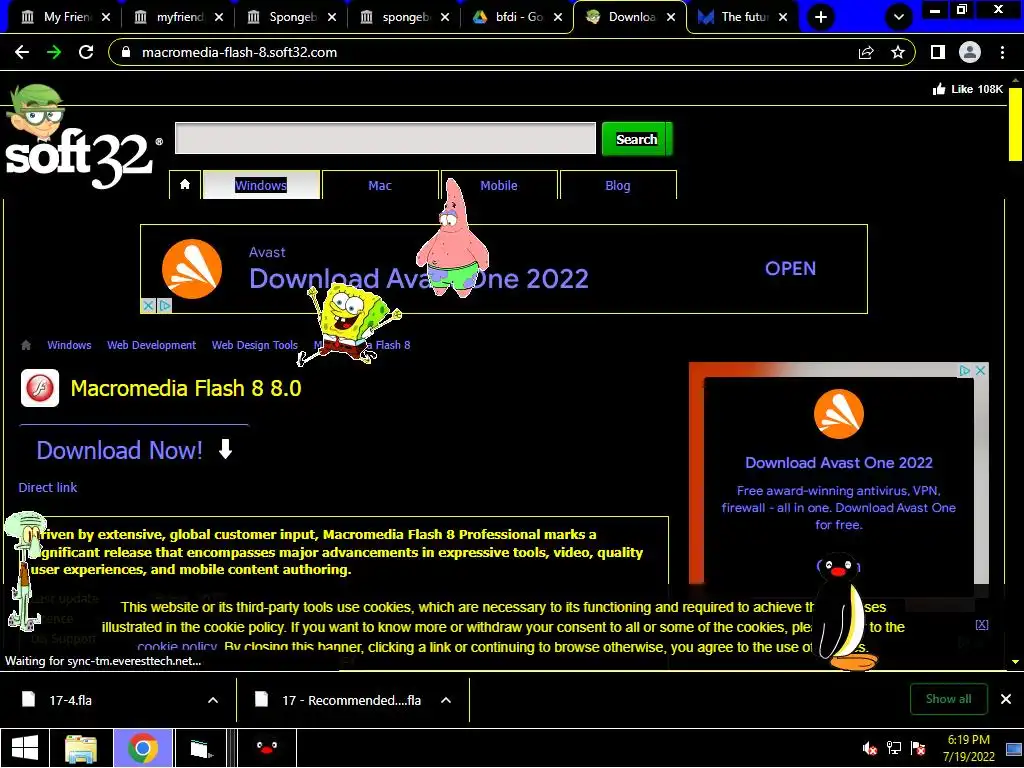Screen dimensions: 1024x768
Task: Open the Pingu taskbar app icon
Action: pos(266,748)
